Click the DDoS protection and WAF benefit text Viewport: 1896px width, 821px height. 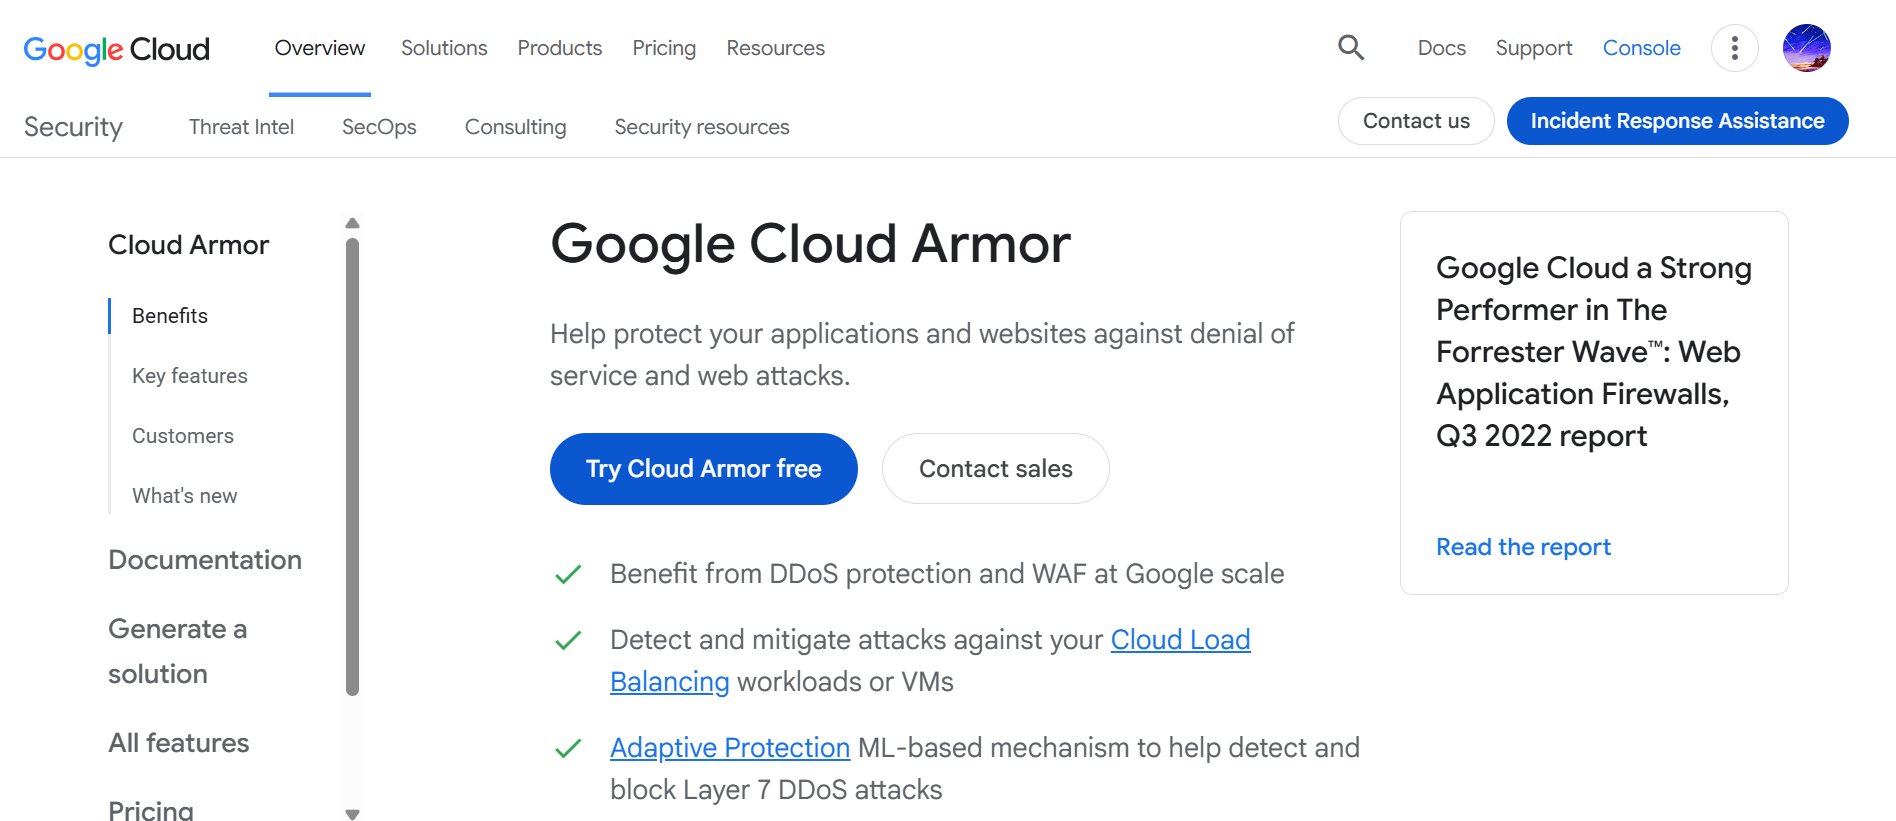(947, 574)
